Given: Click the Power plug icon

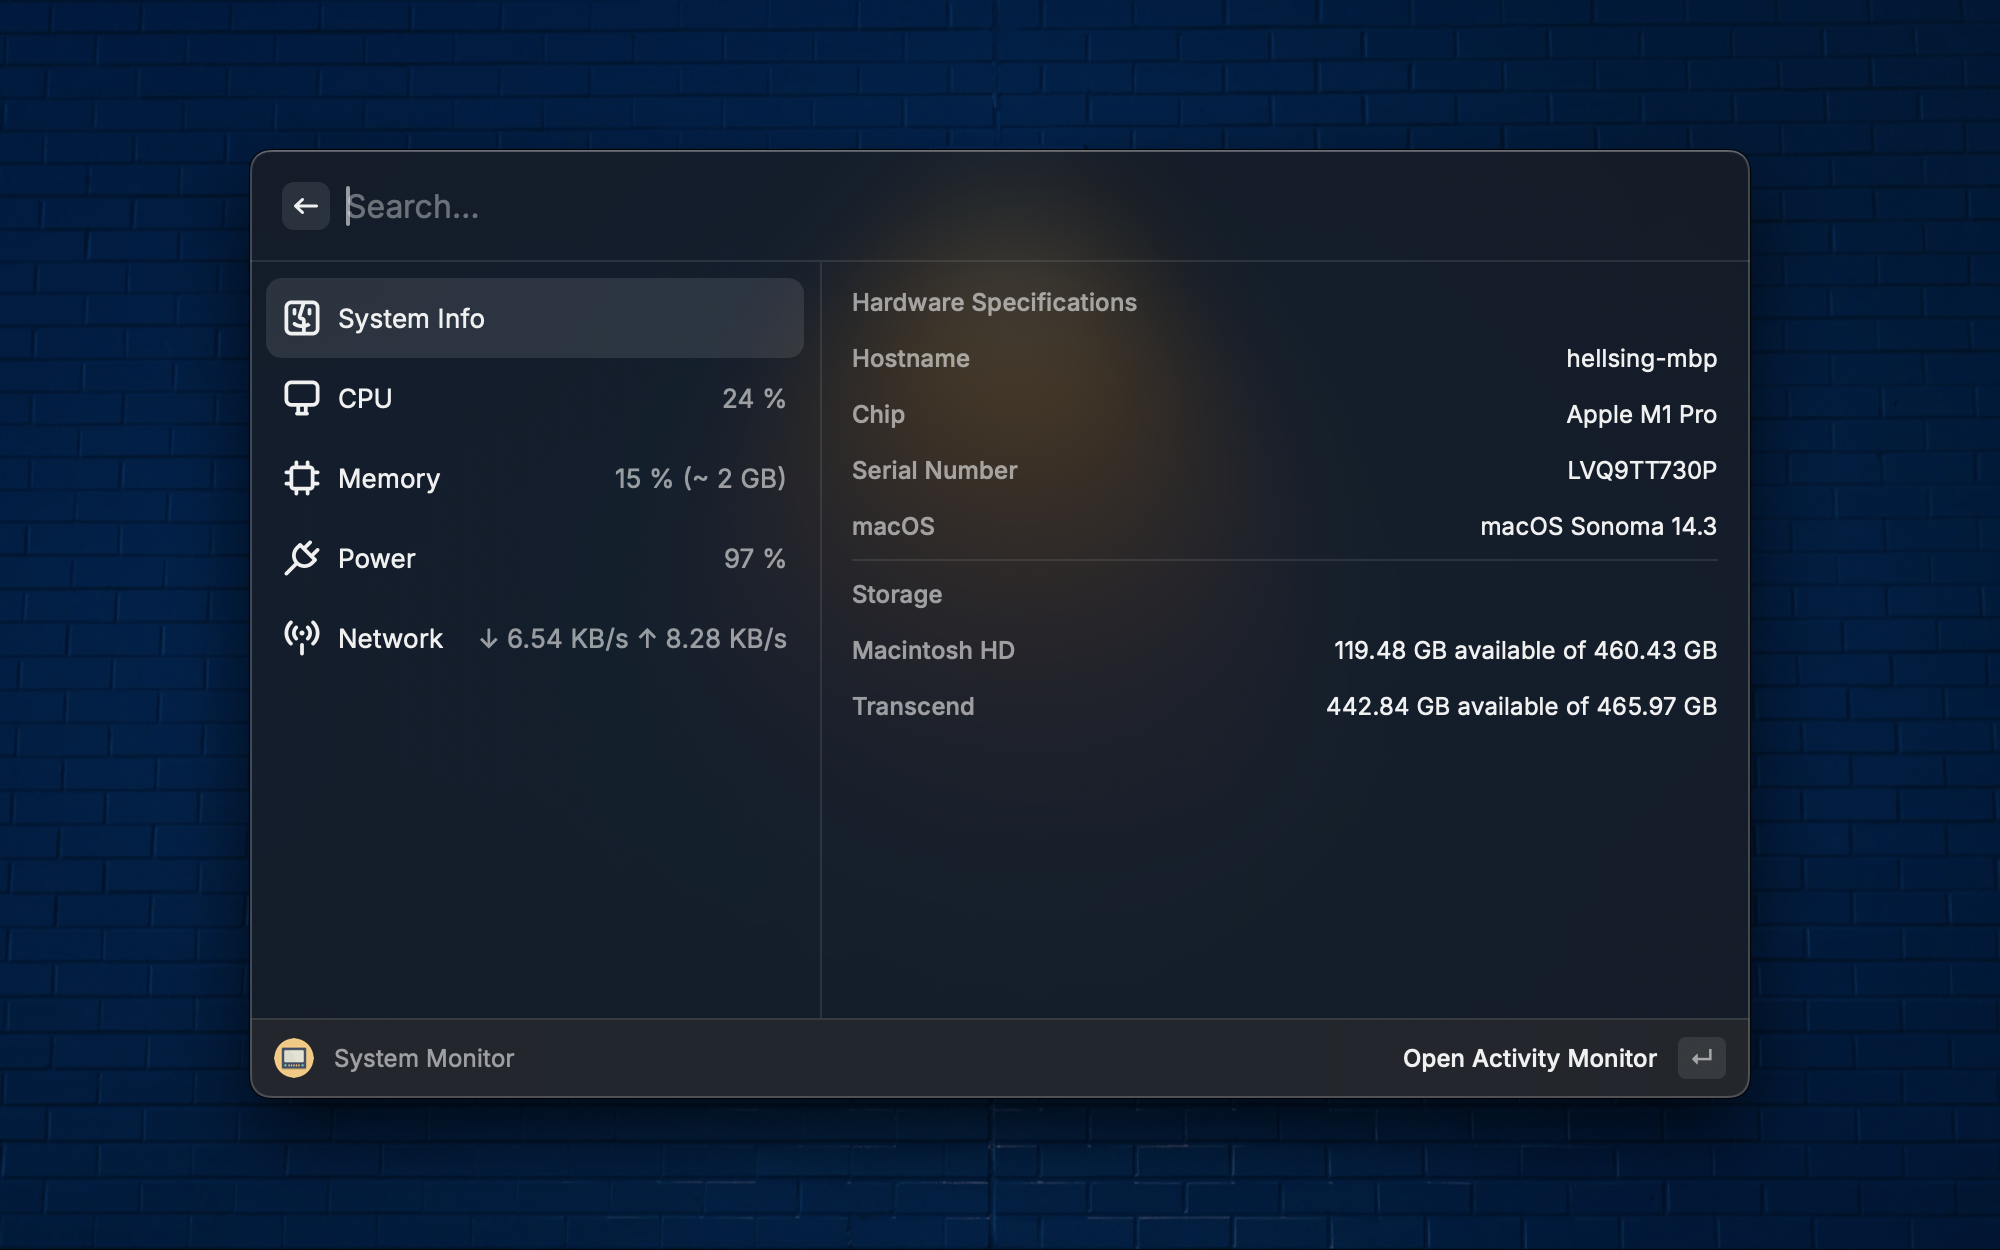Looking at the screenshot, I should (301, 558).
